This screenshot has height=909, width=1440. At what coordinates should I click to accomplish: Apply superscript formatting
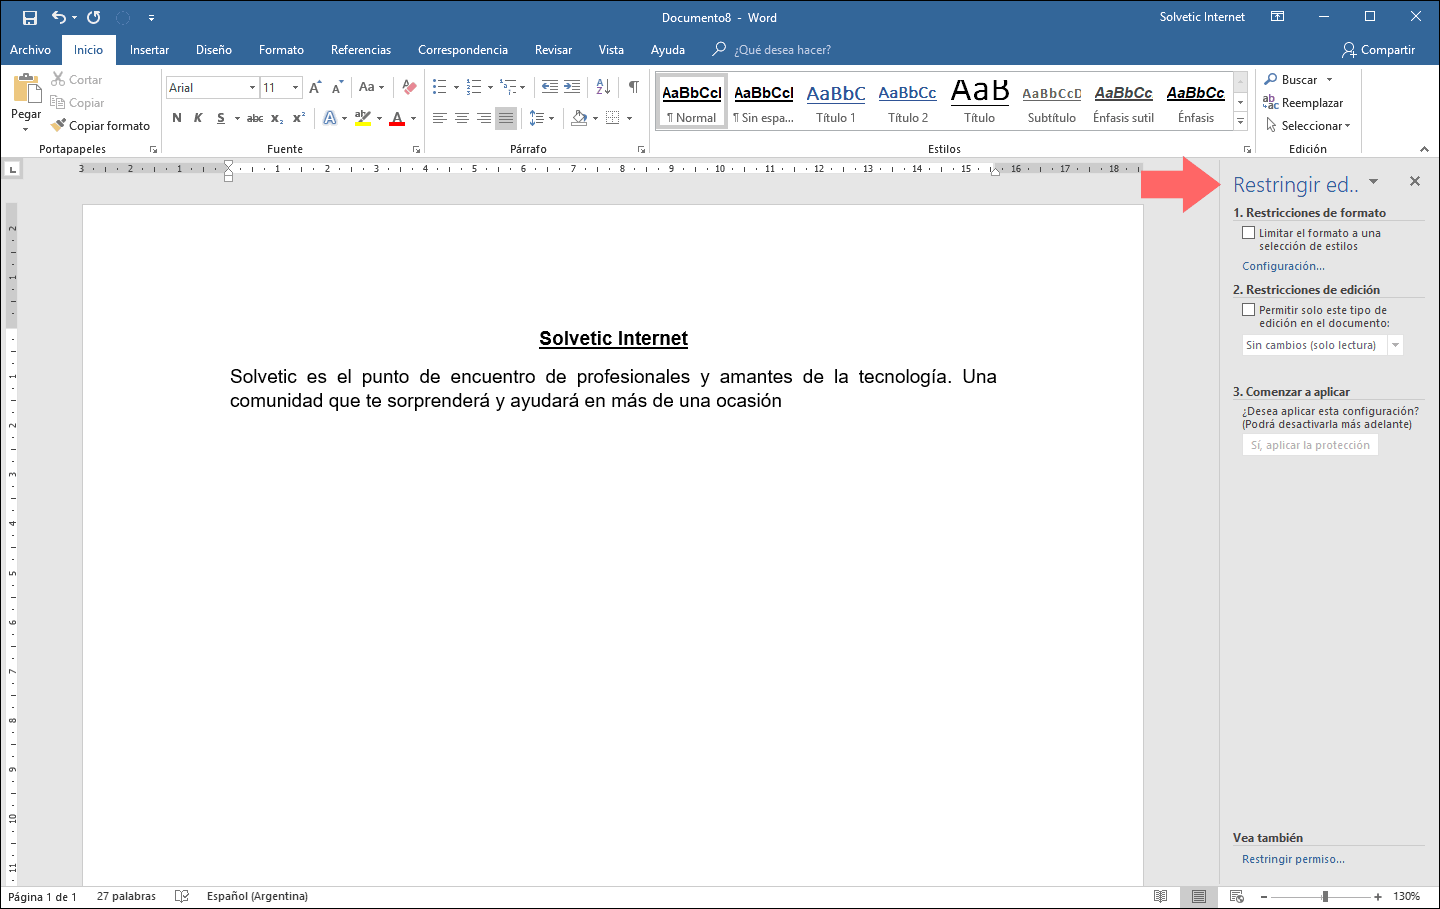point(299,118)
